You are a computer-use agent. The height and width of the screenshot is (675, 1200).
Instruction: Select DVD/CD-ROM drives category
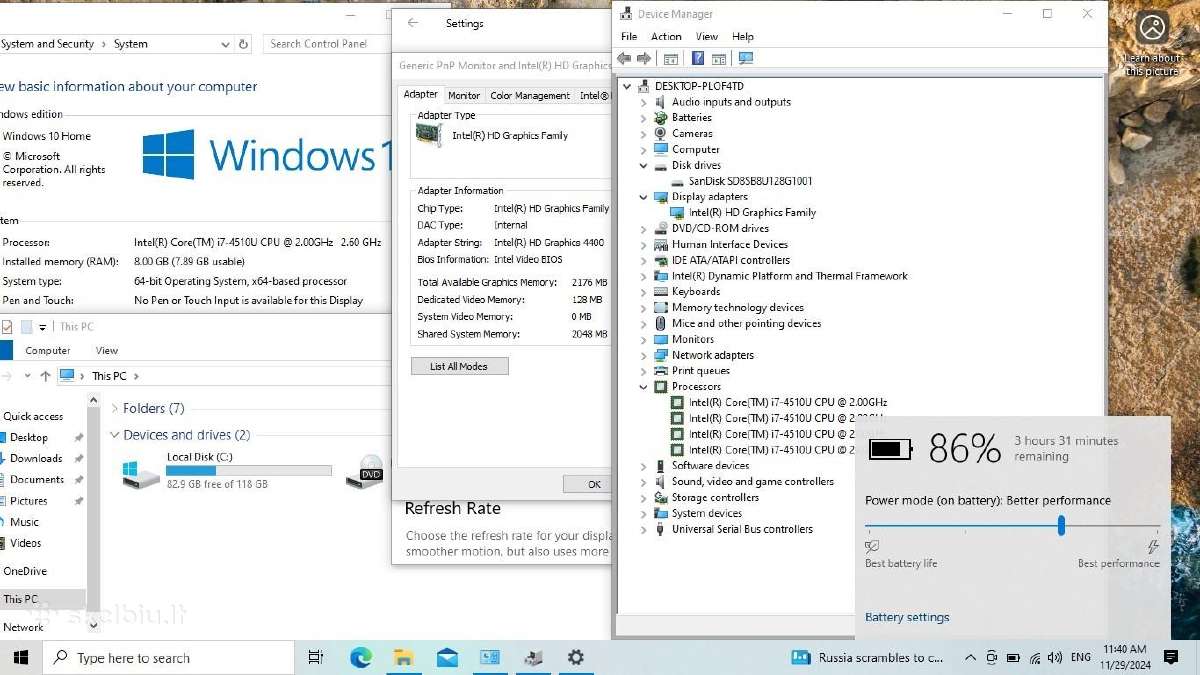(720, 228)
